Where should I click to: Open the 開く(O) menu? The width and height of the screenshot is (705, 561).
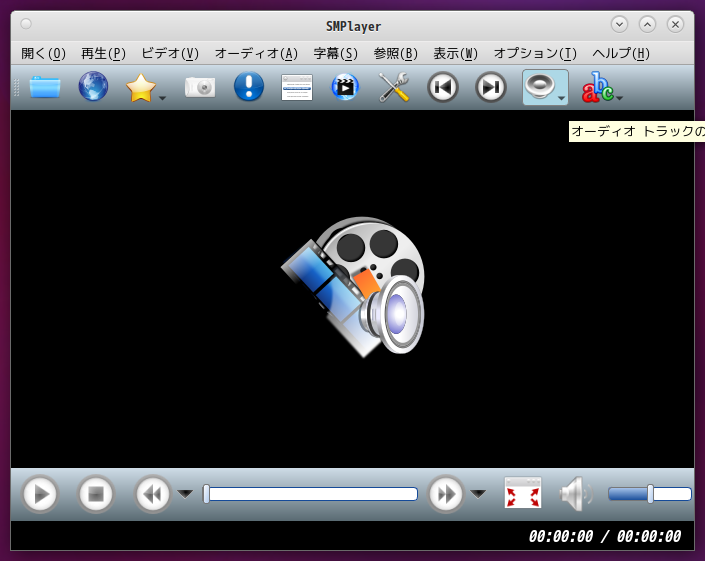click(43, 53)
